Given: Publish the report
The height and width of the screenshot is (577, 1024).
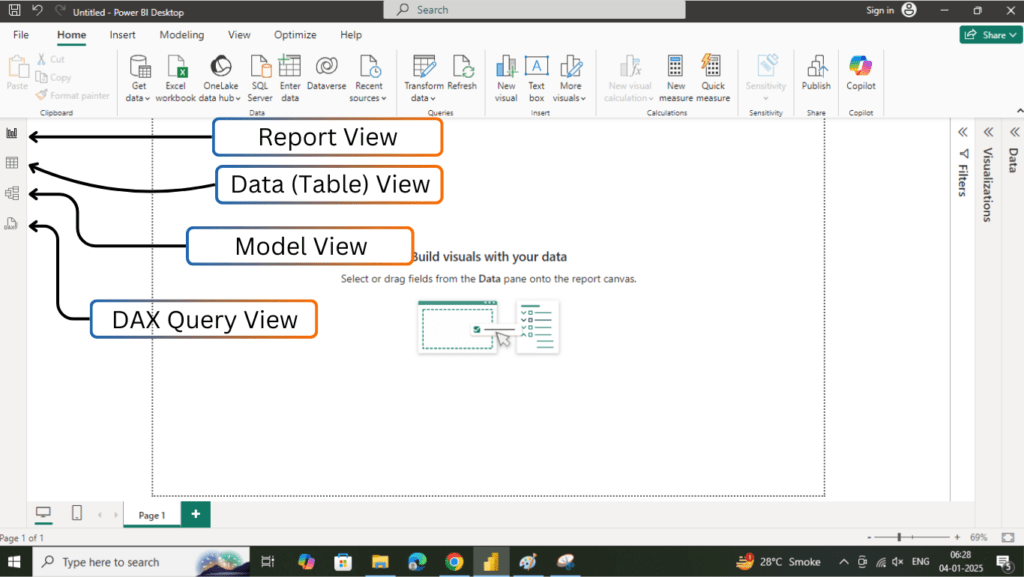Looking at the screenshot, I should pyautogui.click(x=816, y=73).
